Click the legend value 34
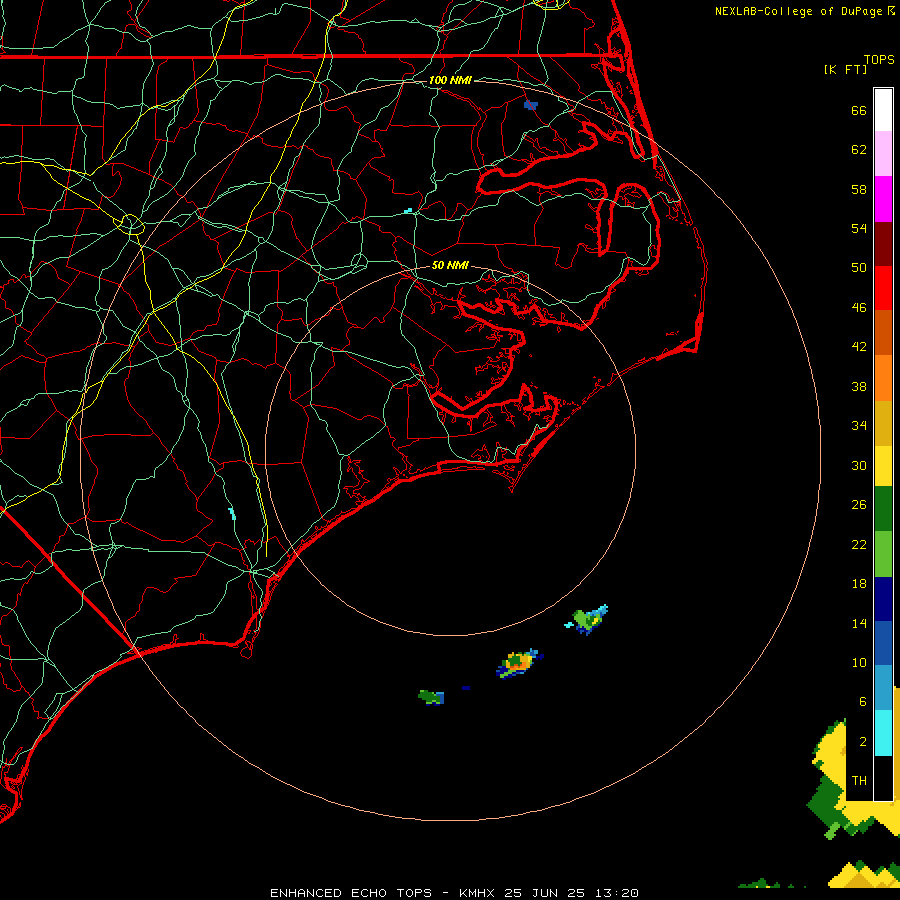Image resolution: width=900 pixels, height=900 pixels. click(859, 426)
